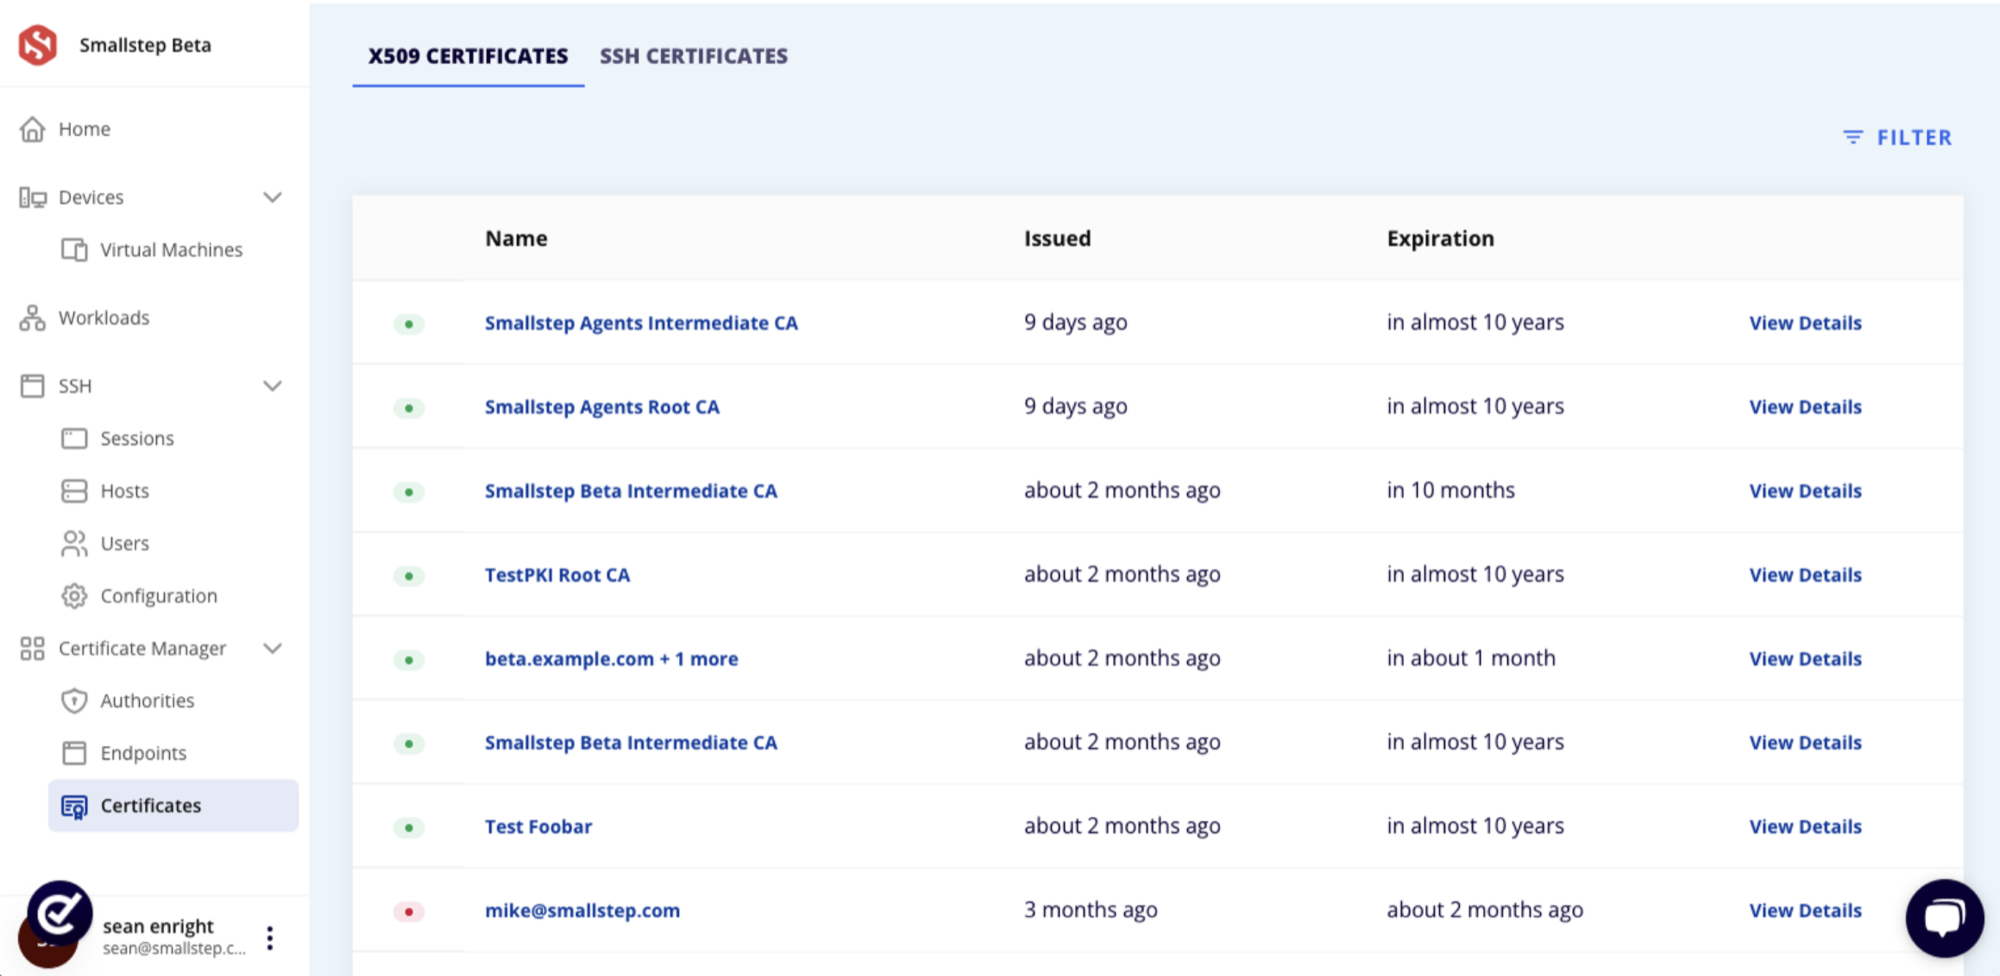Open beta.example.com + 1 more certificate

611,659
